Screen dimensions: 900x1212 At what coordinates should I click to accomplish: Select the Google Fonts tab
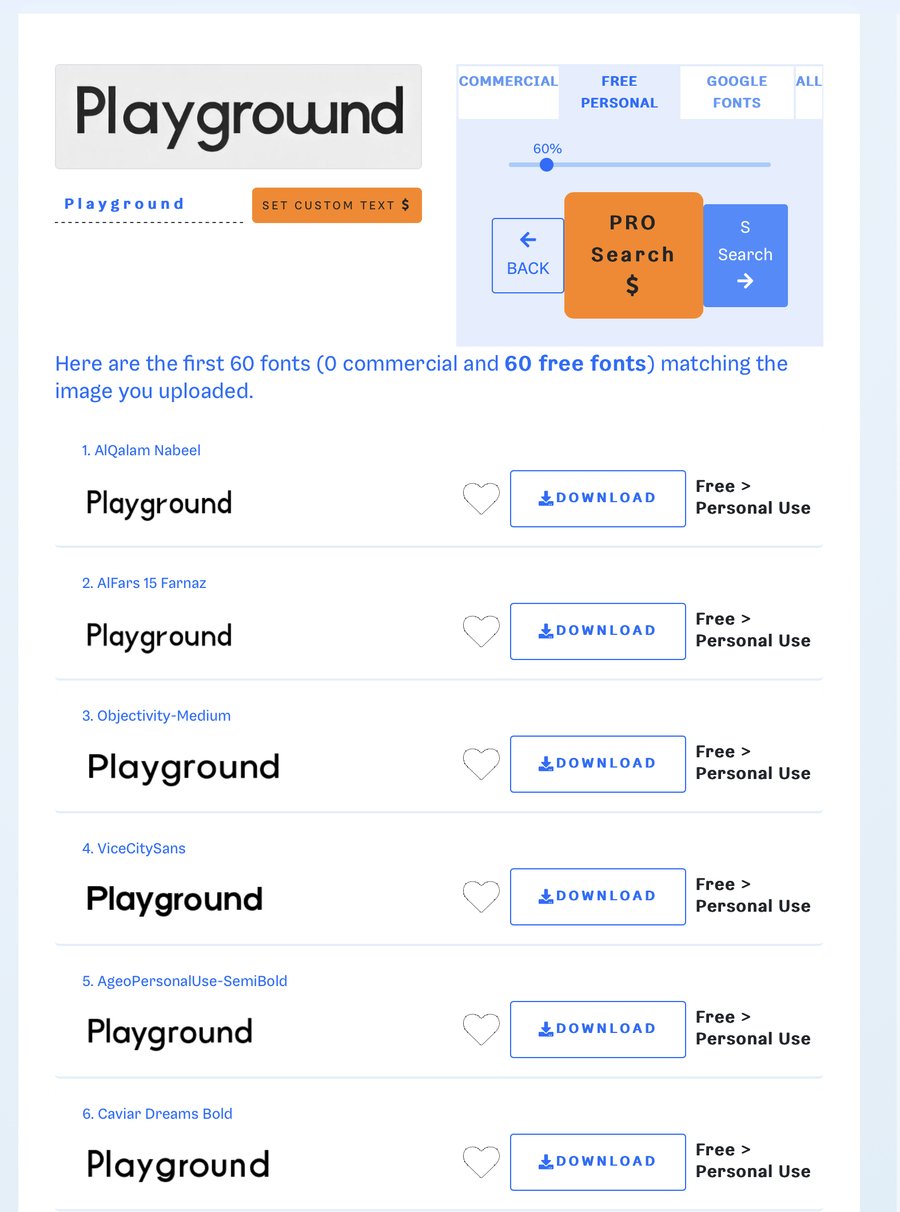click(x=737, y=92)
